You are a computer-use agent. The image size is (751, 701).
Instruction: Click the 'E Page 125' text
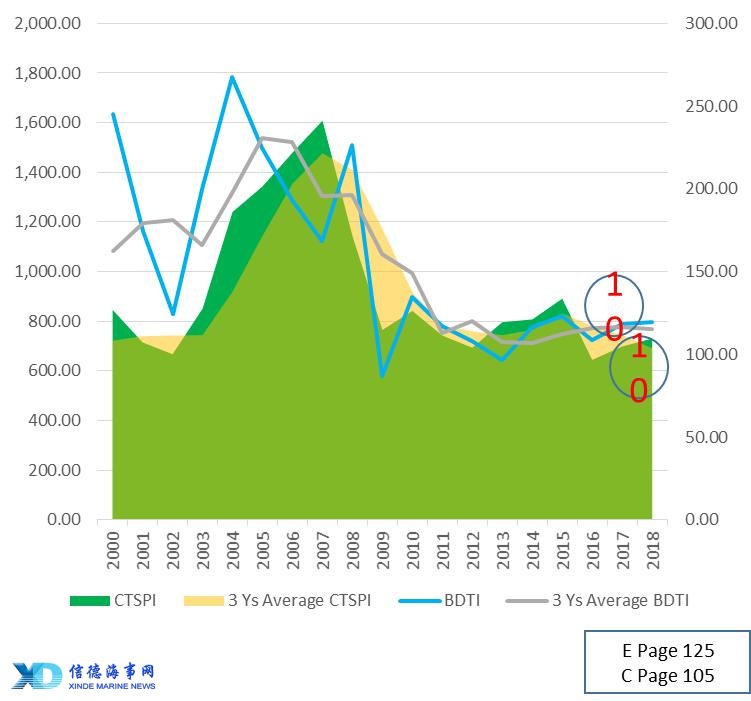tap(667, 651)
